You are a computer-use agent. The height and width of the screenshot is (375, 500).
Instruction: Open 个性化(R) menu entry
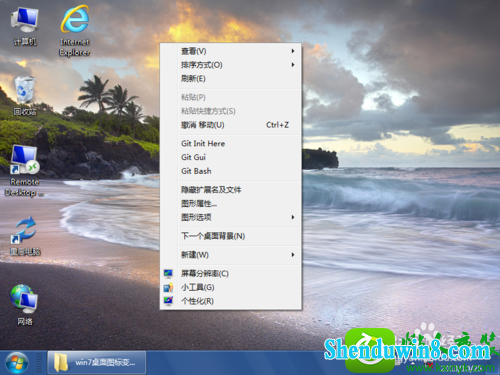tap(231, 301)
